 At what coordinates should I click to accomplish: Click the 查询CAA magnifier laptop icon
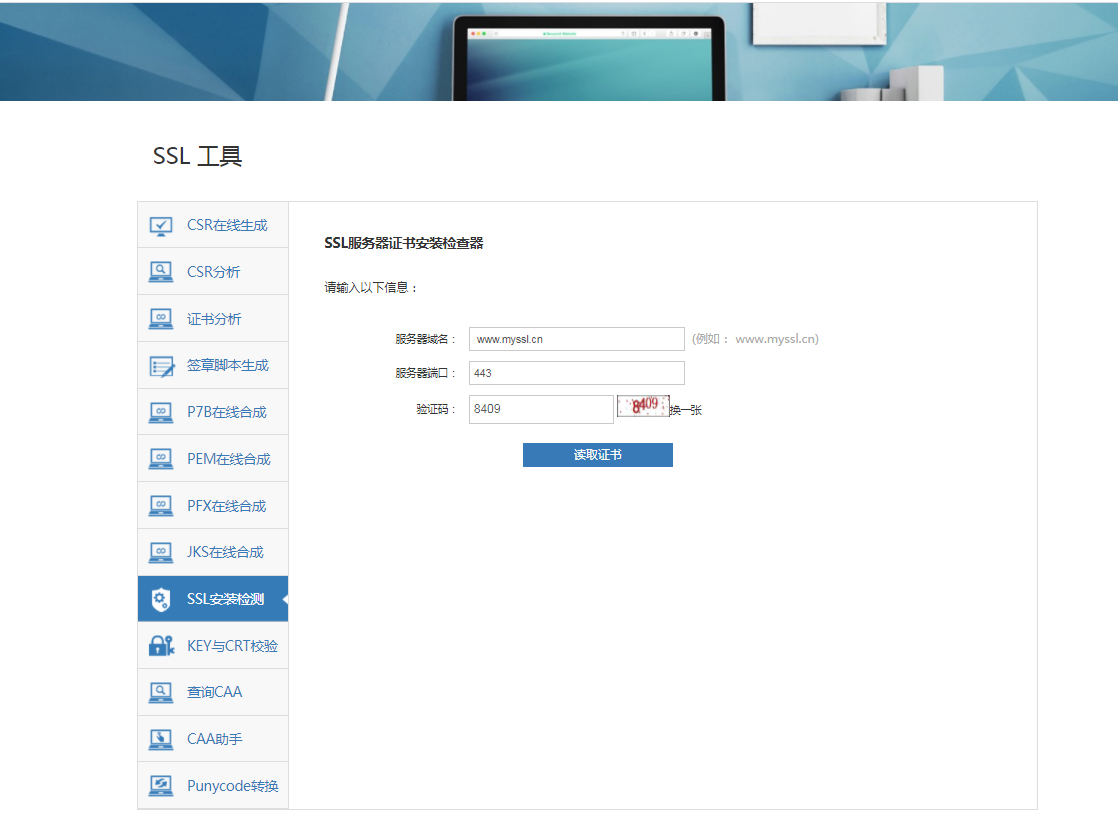click(x=161, y=693)
